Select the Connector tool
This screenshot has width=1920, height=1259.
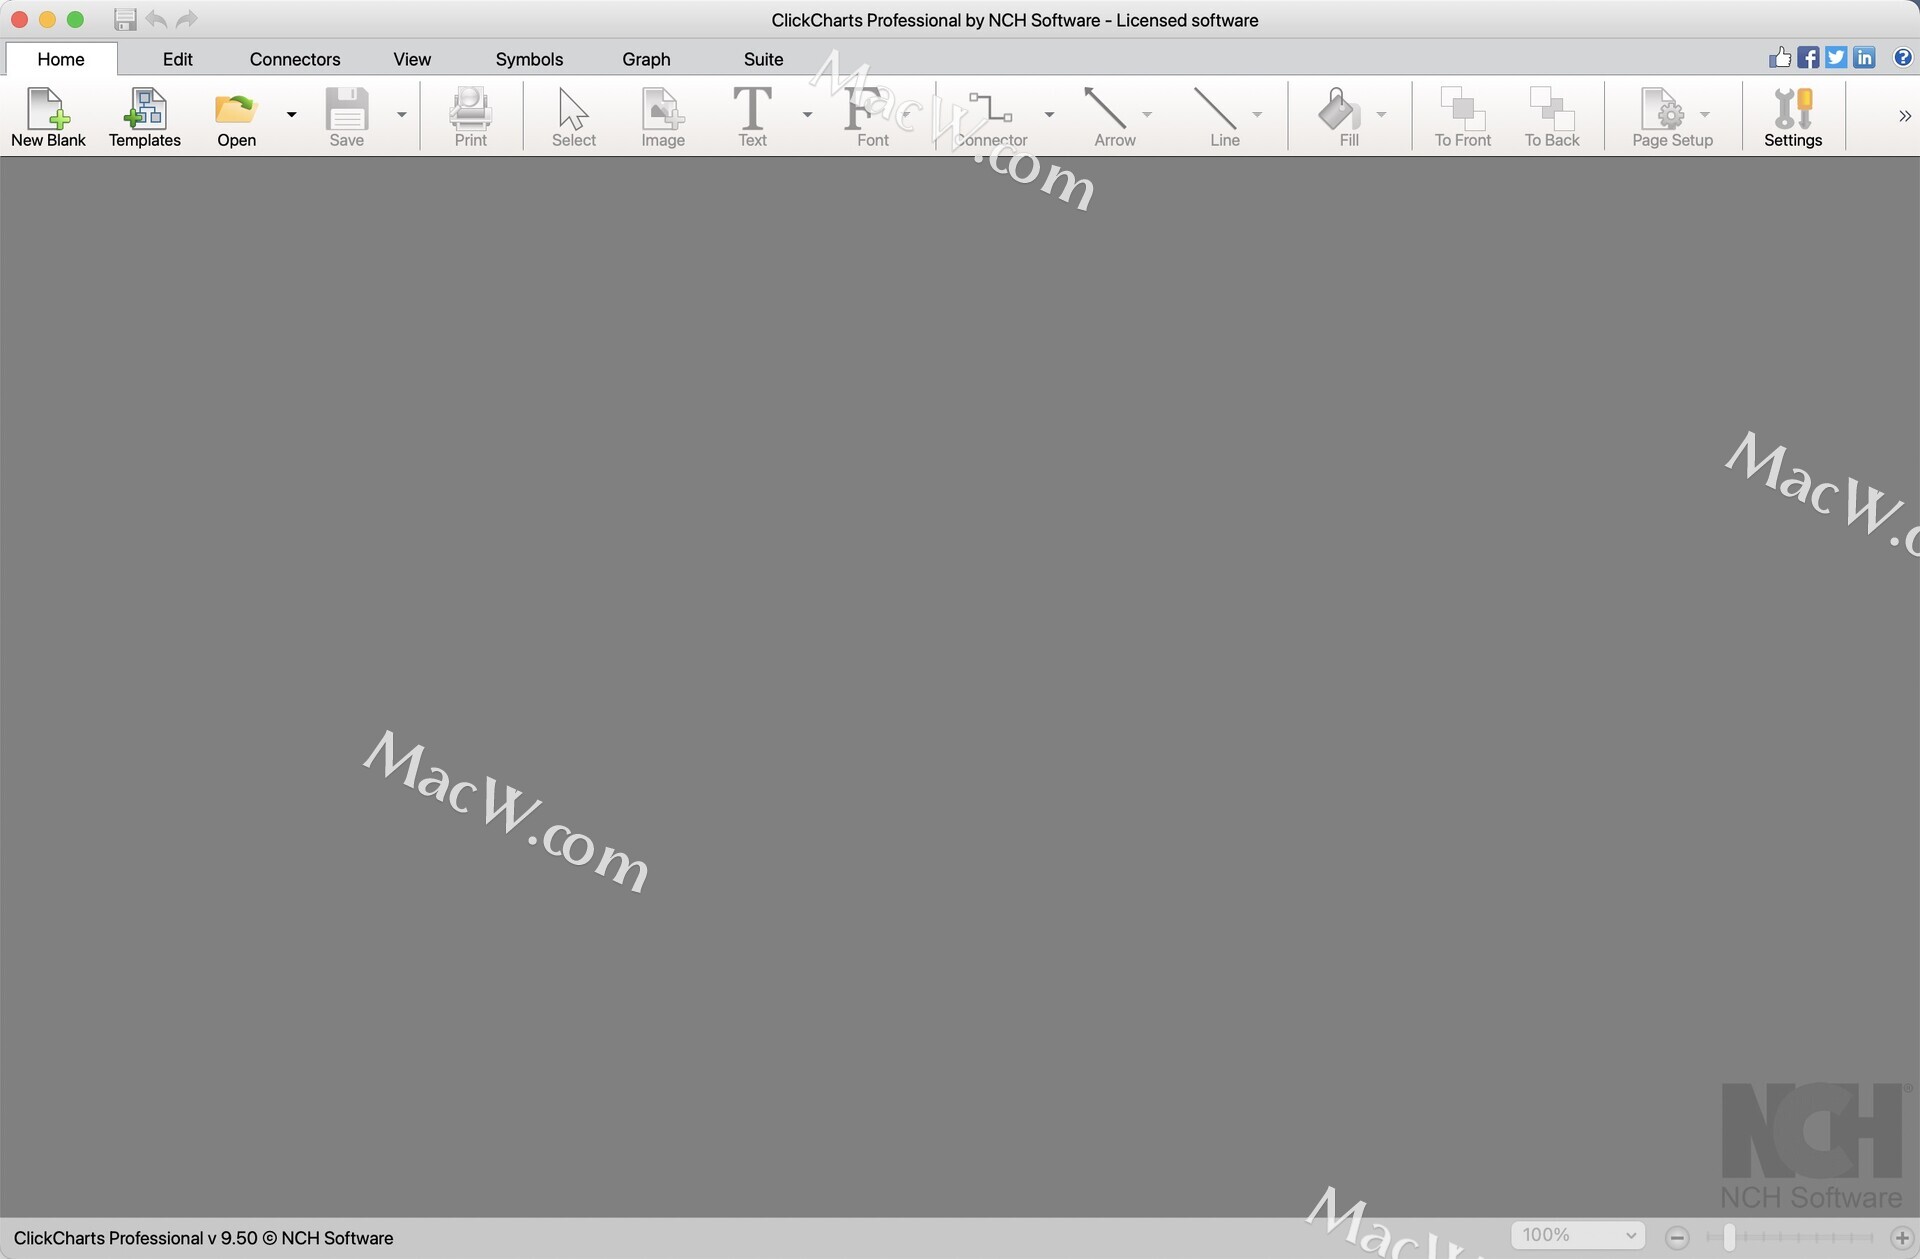pyautogui.click(x=991, y=116)
